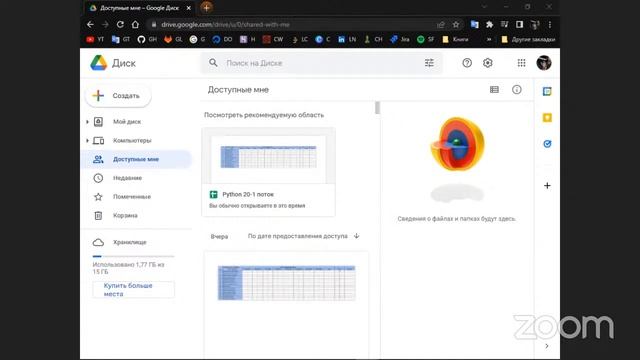Viewport: 640px width, 360px height.
Task: Click the file list scrollbar
Action: (377, 108)
